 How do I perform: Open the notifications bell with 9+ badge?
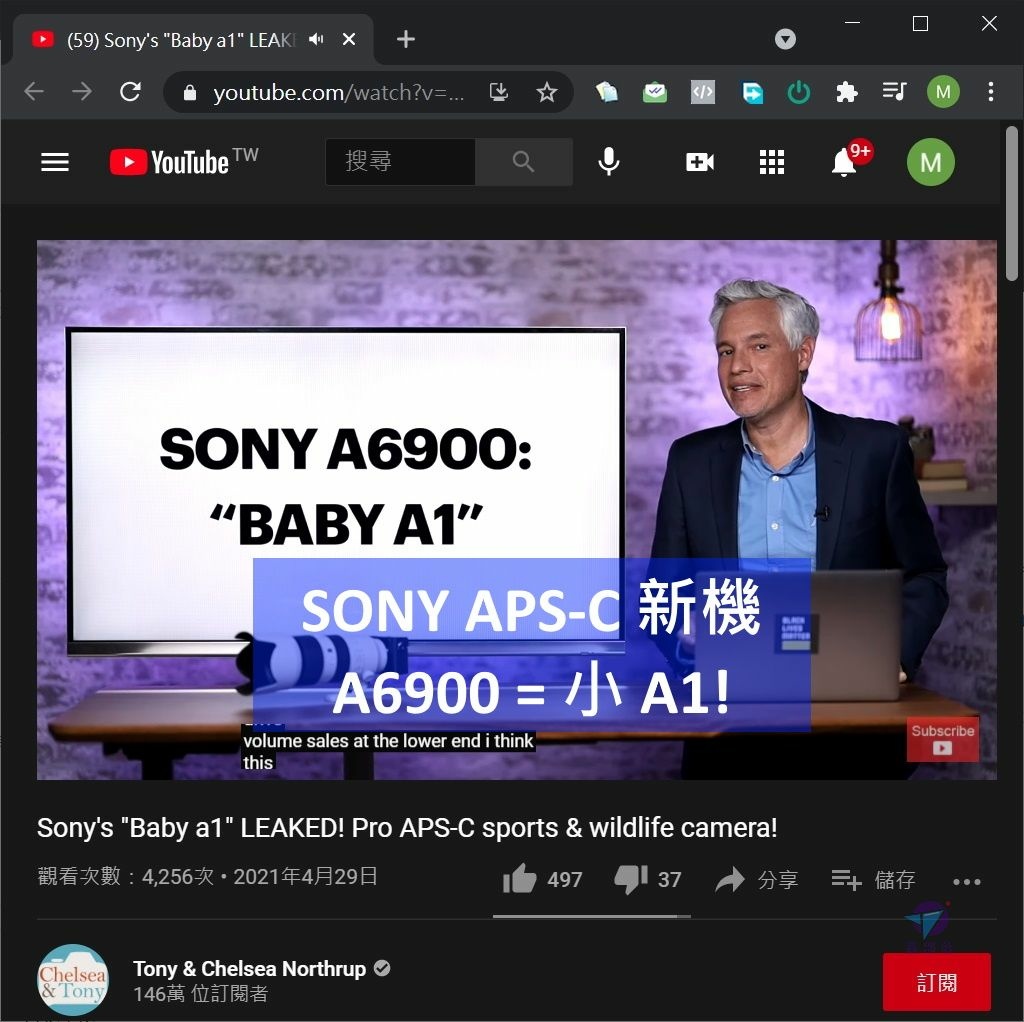coord(844,161)
